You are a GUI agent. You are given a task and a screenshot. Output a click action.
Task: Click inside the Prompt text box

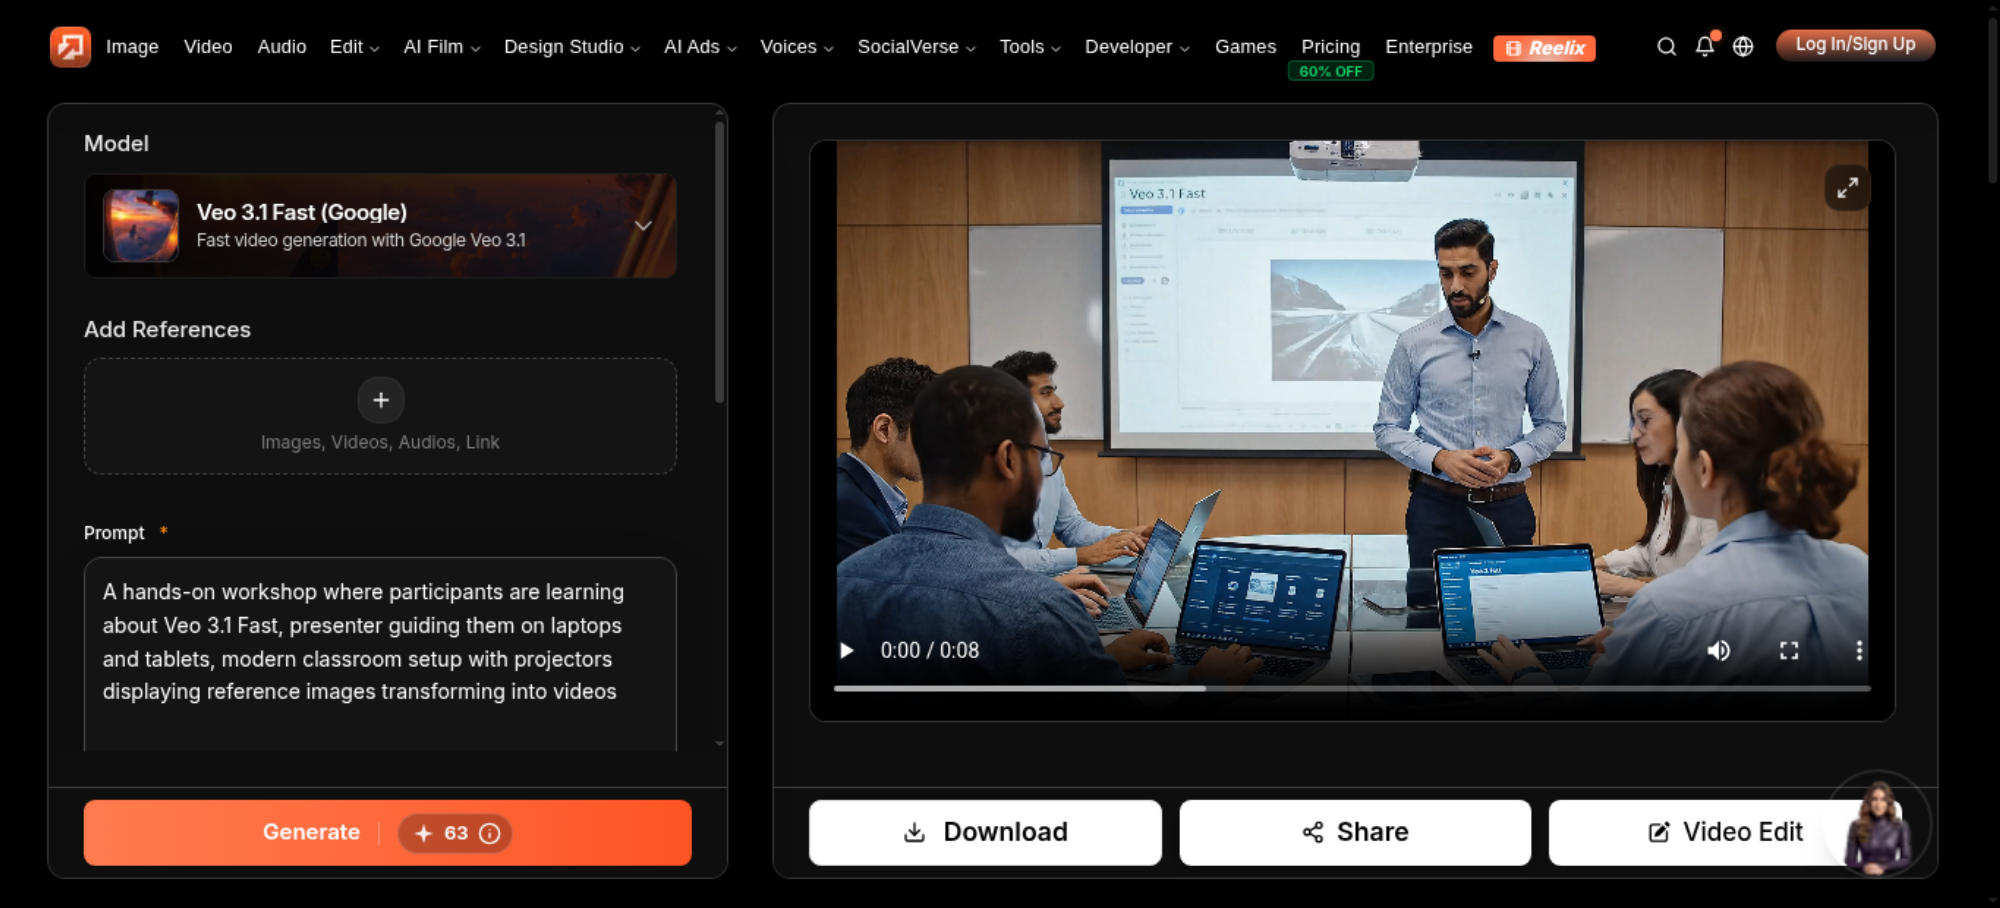[380, 654]
